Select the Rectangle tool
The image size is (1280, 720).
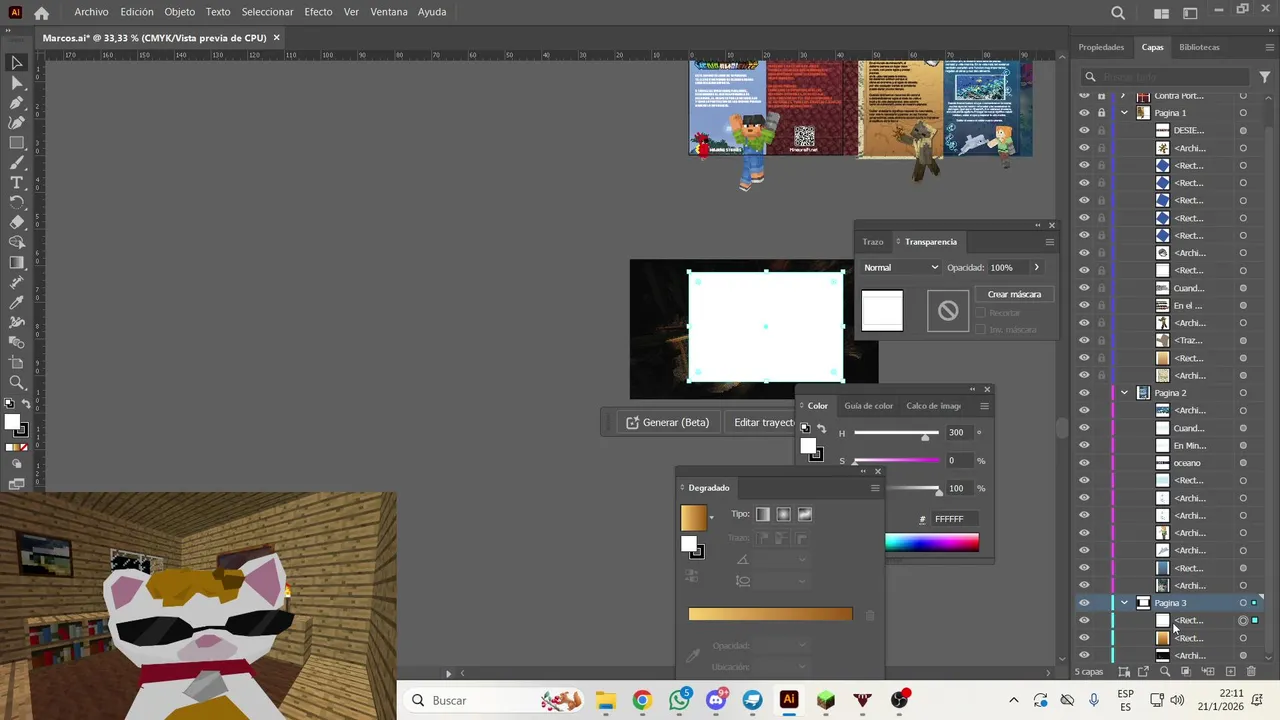click(x=17, y=142)
